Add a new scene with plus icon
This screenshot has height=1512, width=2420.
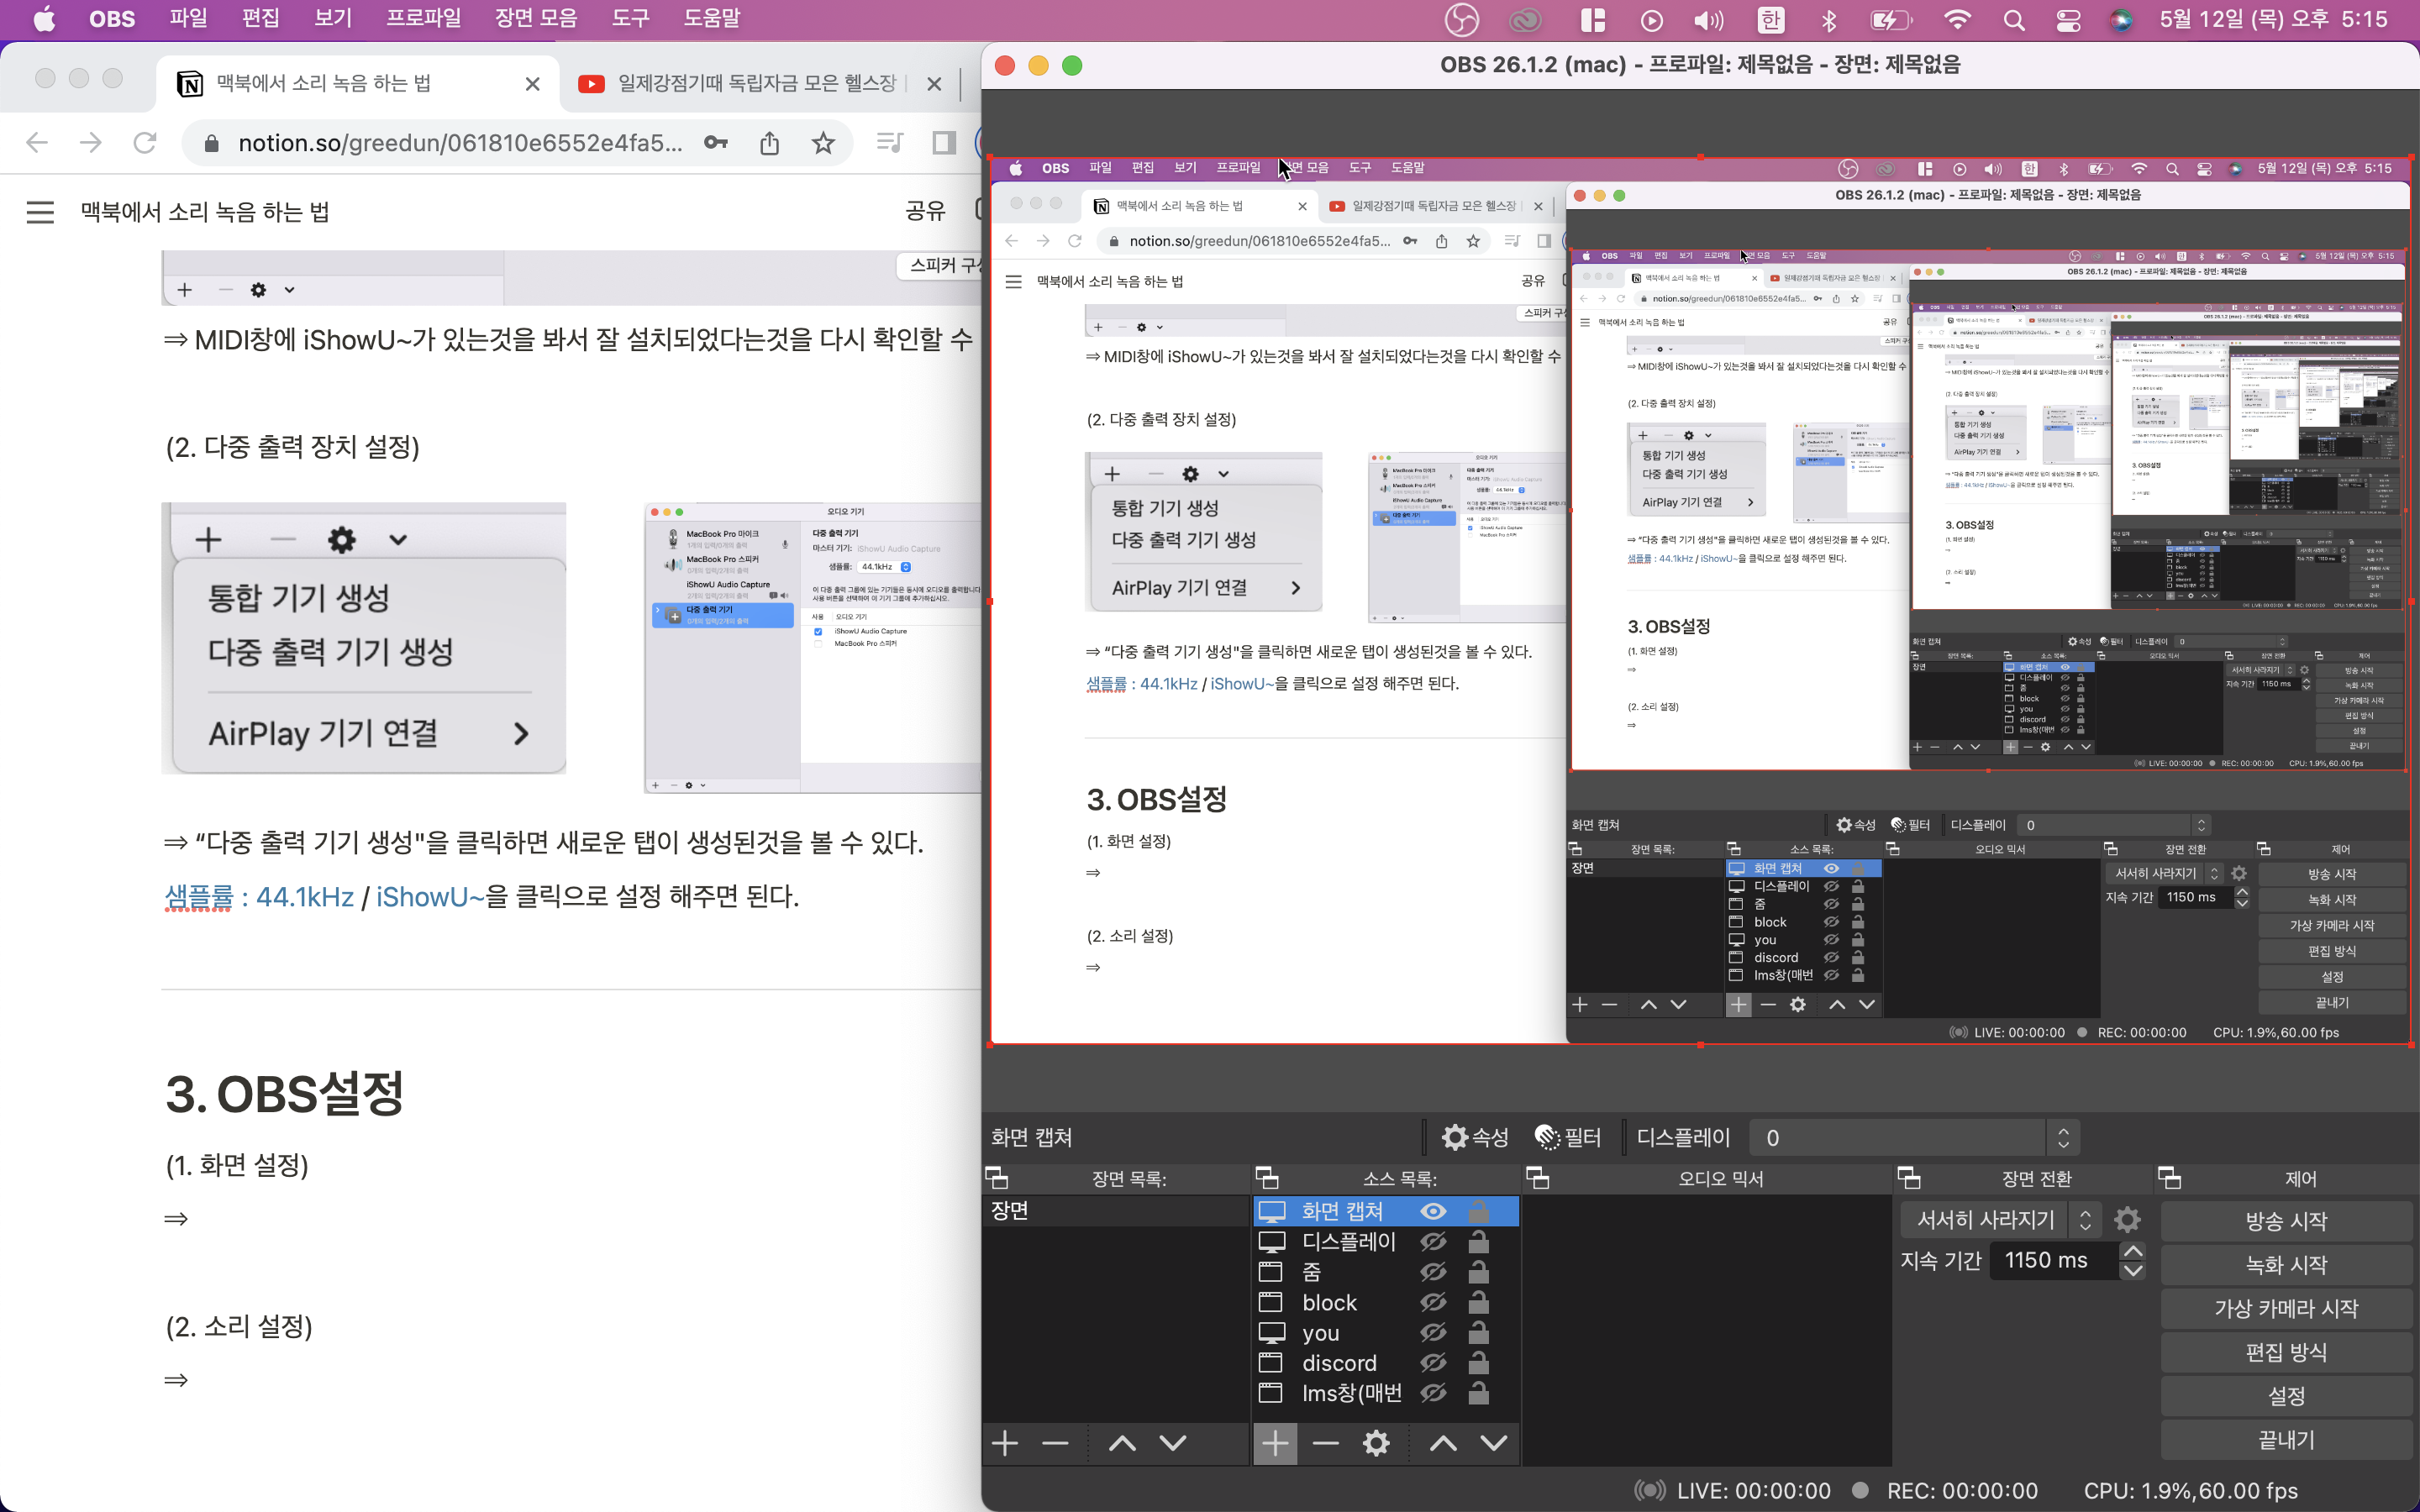click(x=1005, y=1443)
